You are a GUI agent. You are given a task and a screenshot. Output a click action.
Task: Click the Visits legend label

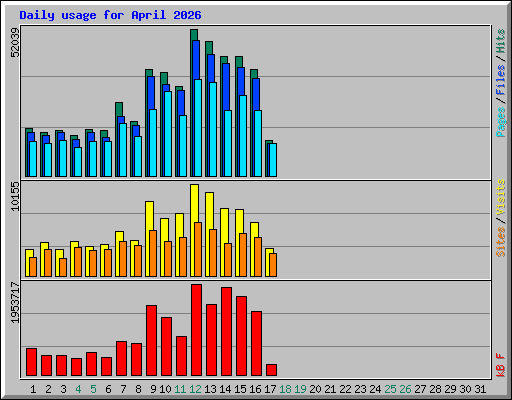point(501,197)
